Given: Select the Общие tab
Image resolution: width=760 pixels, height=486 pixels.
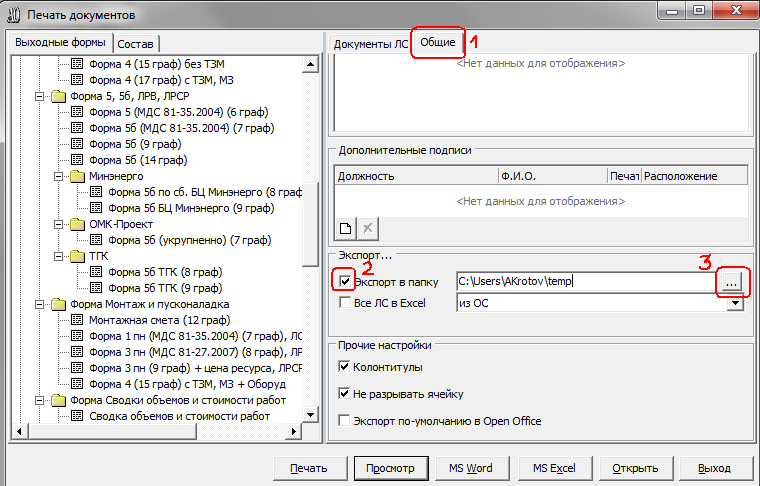Looking at the screenshot, I should tap(438, 43).
